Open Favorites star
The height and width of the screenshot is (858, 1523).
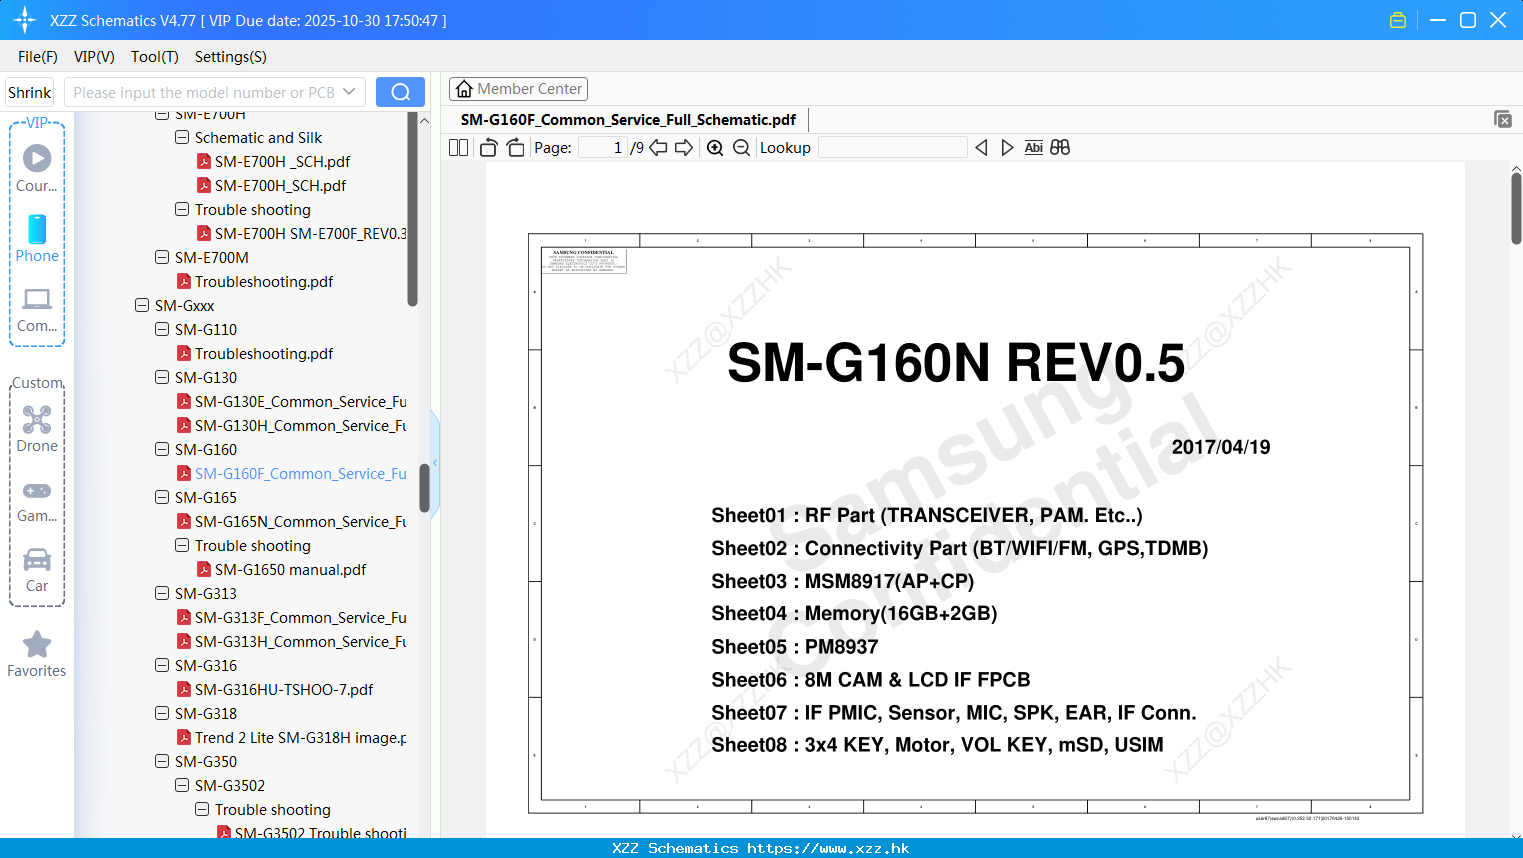coord(37,654)
